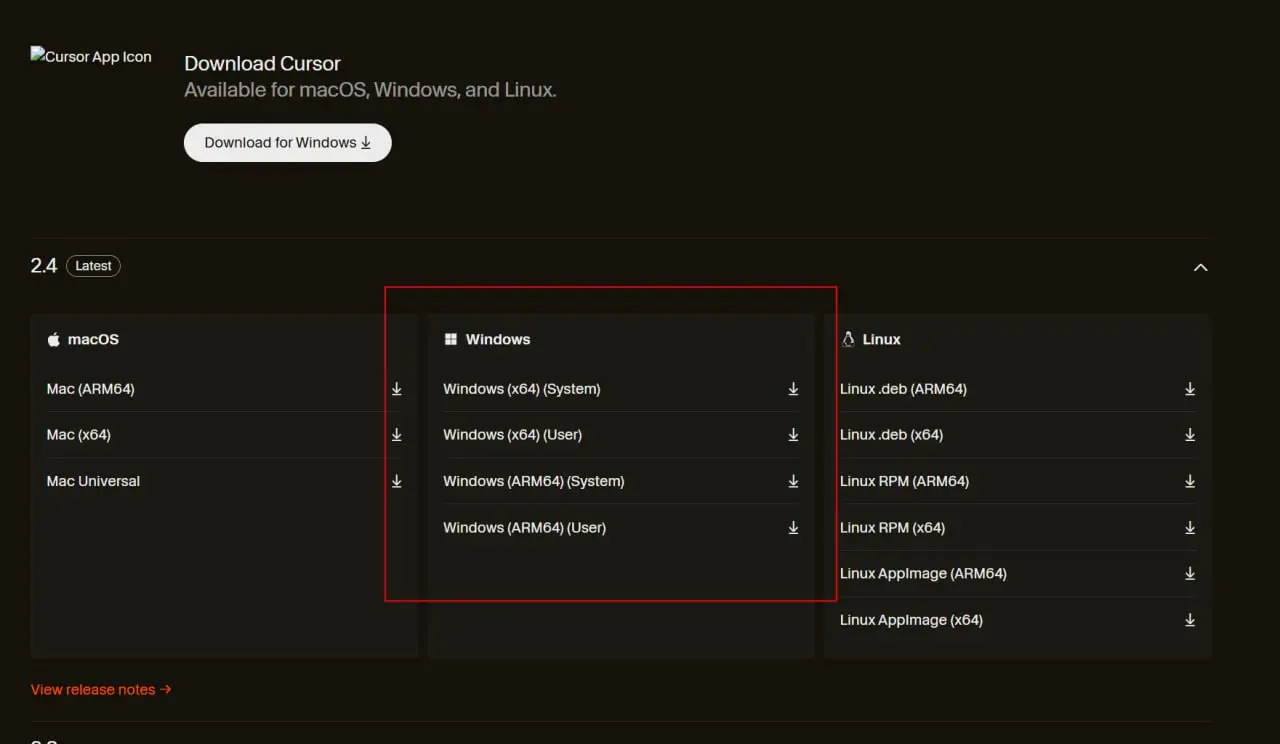The image size is (1280, 744).
Task: Click the Download Cursor heading
Action: click(262, 63)
